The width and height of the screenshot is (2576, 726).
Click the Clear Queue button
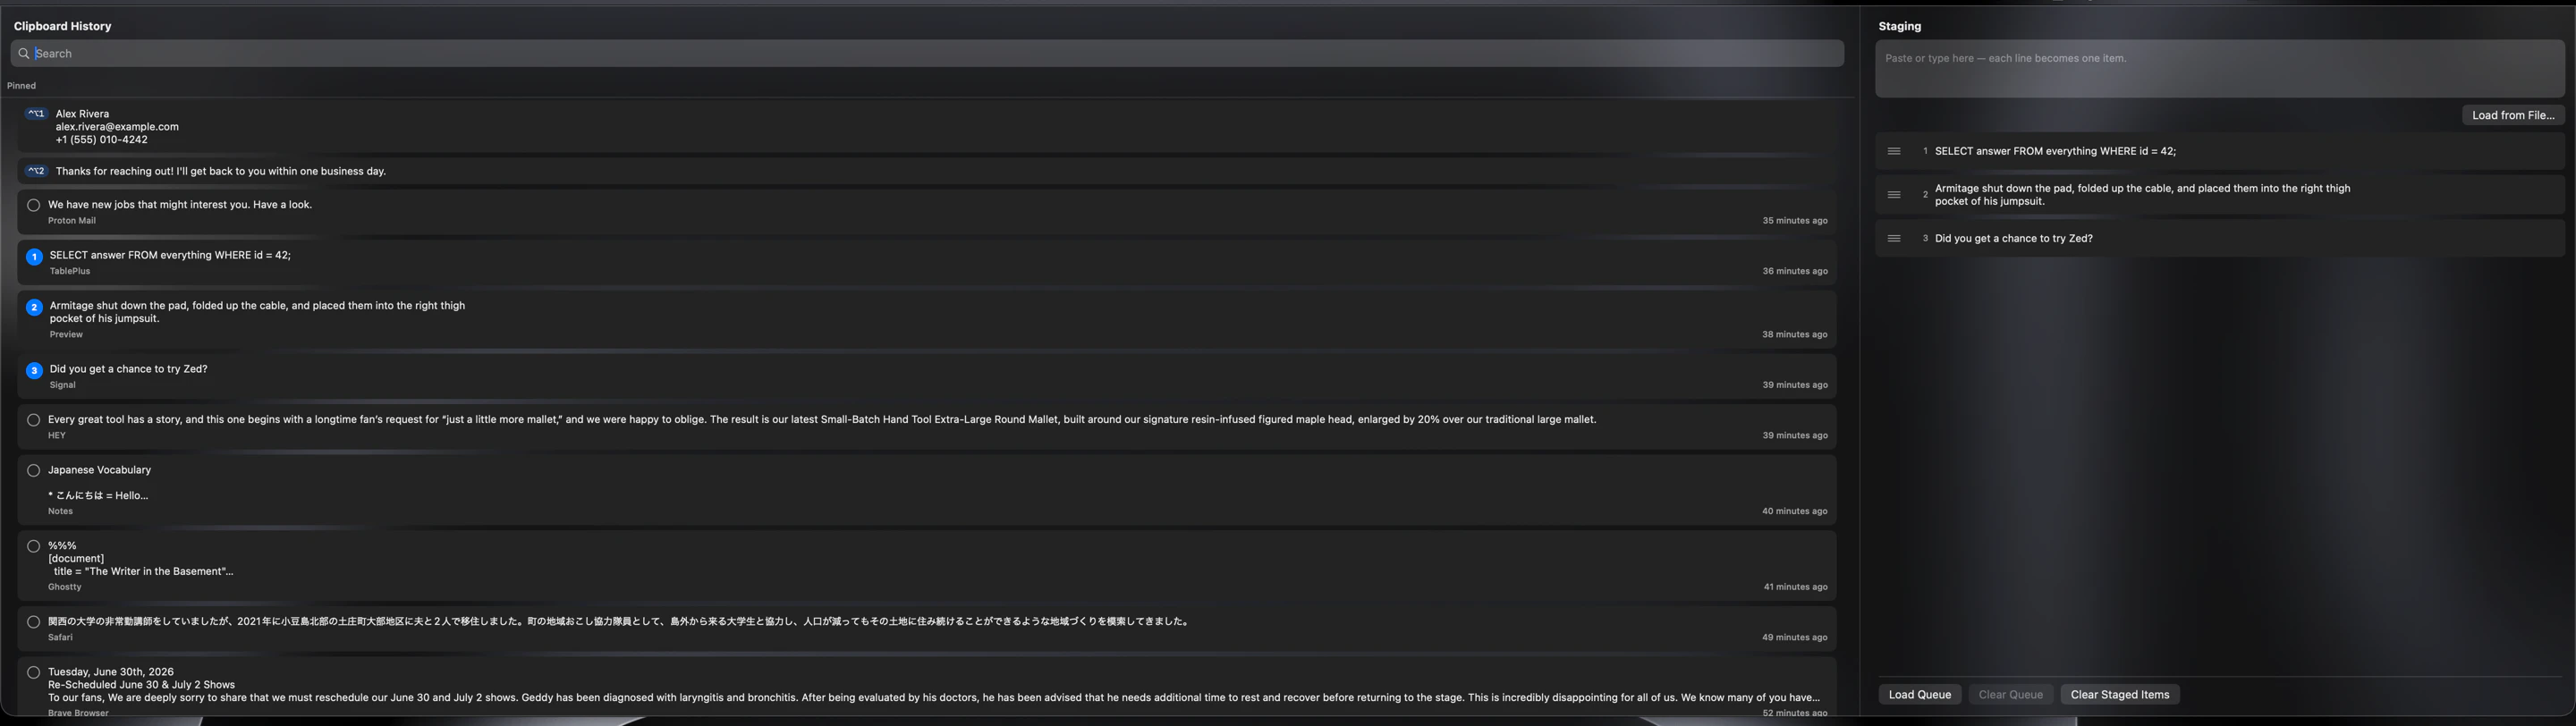[x=2010, y=695]
